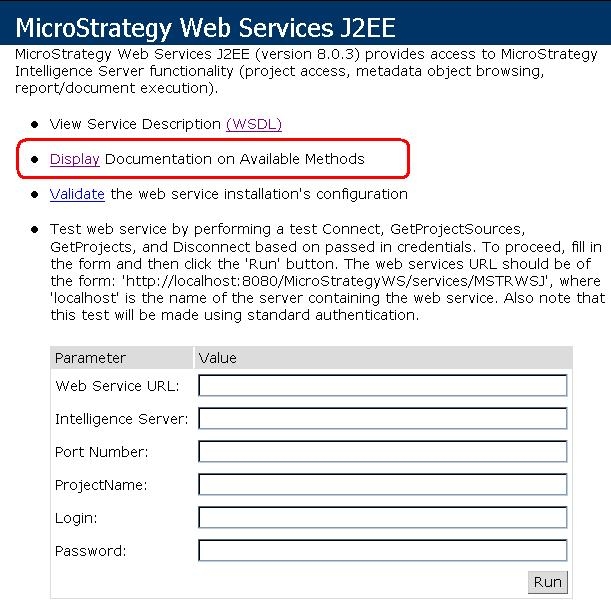Click the 'Password:' label

[90, 551]
